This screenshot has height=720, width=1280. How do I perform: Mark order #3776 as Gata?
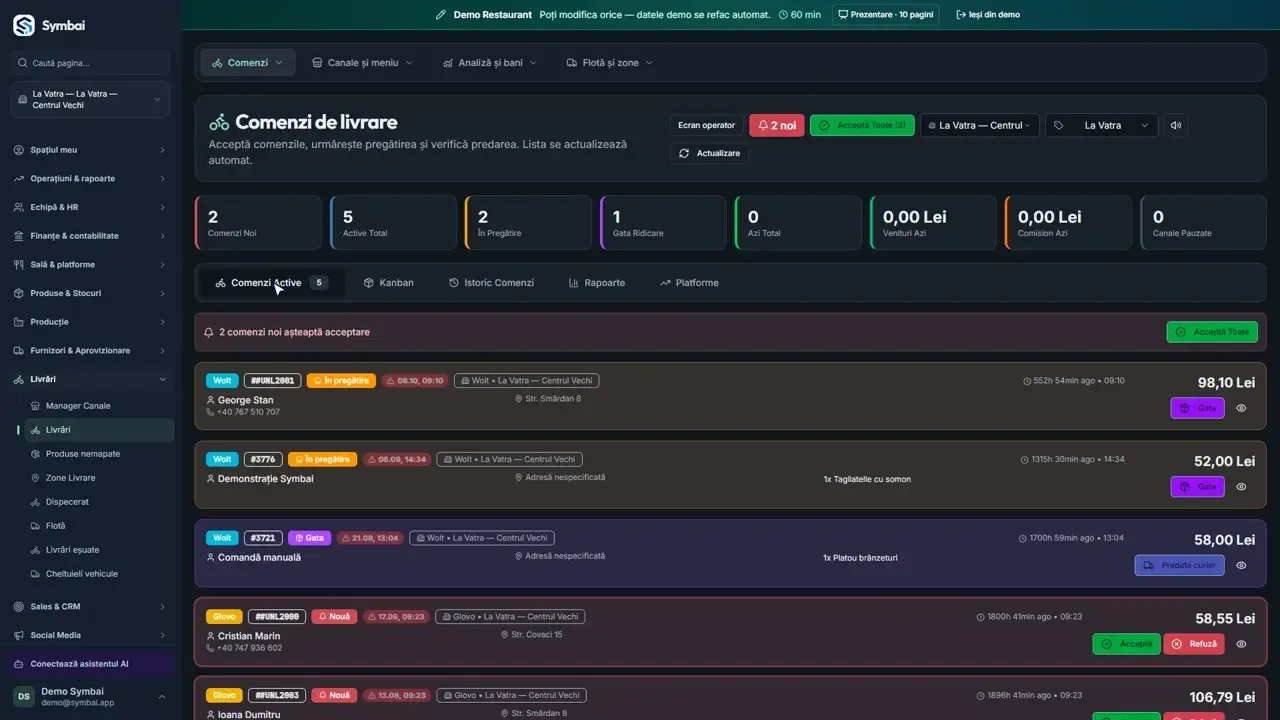coord(1198,487)
